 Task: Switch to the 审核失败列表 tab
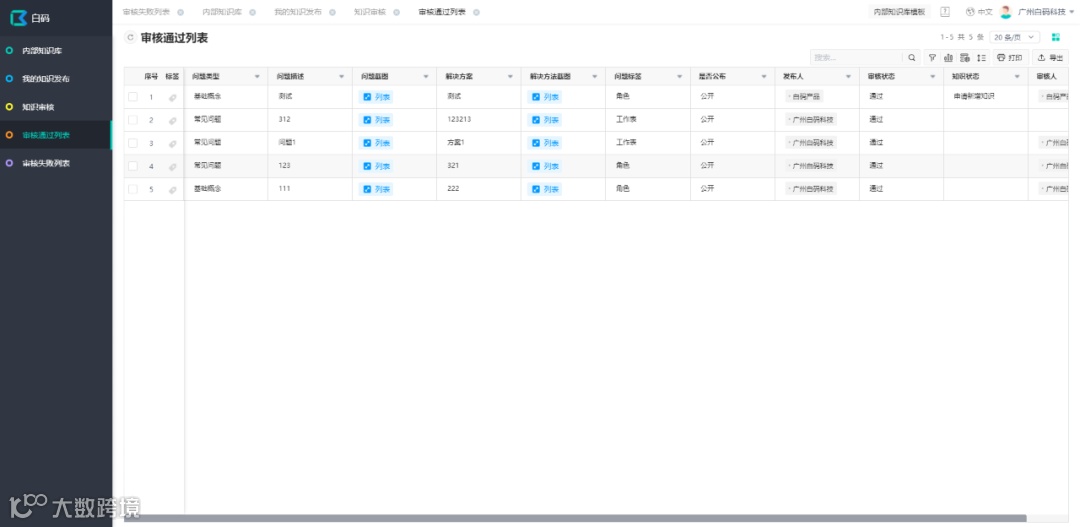(146, 12)
